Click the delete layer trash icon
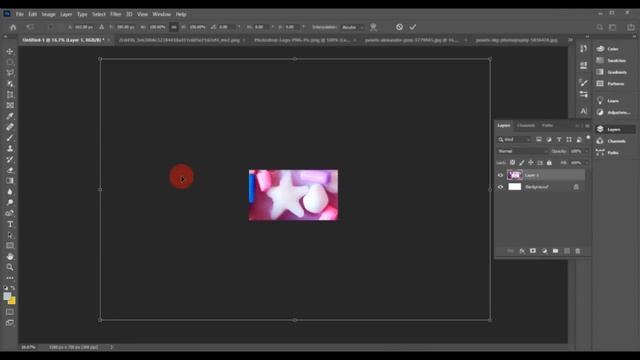Screen dimensions: 640x360 578,251
